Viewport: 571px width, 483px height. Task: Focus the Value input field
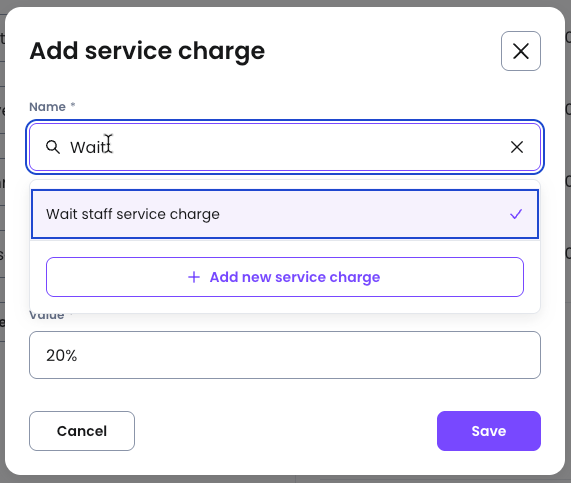pos(285,355)
